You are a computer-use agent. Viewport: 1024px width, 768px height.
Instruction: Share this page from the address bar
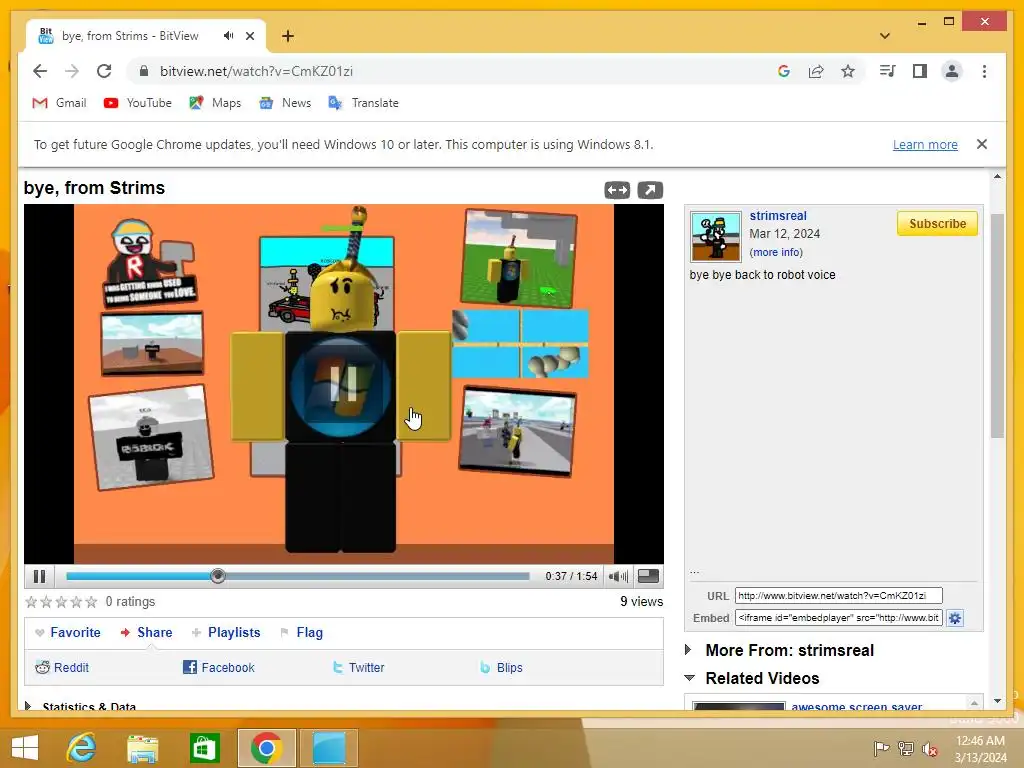click(816, 71)
